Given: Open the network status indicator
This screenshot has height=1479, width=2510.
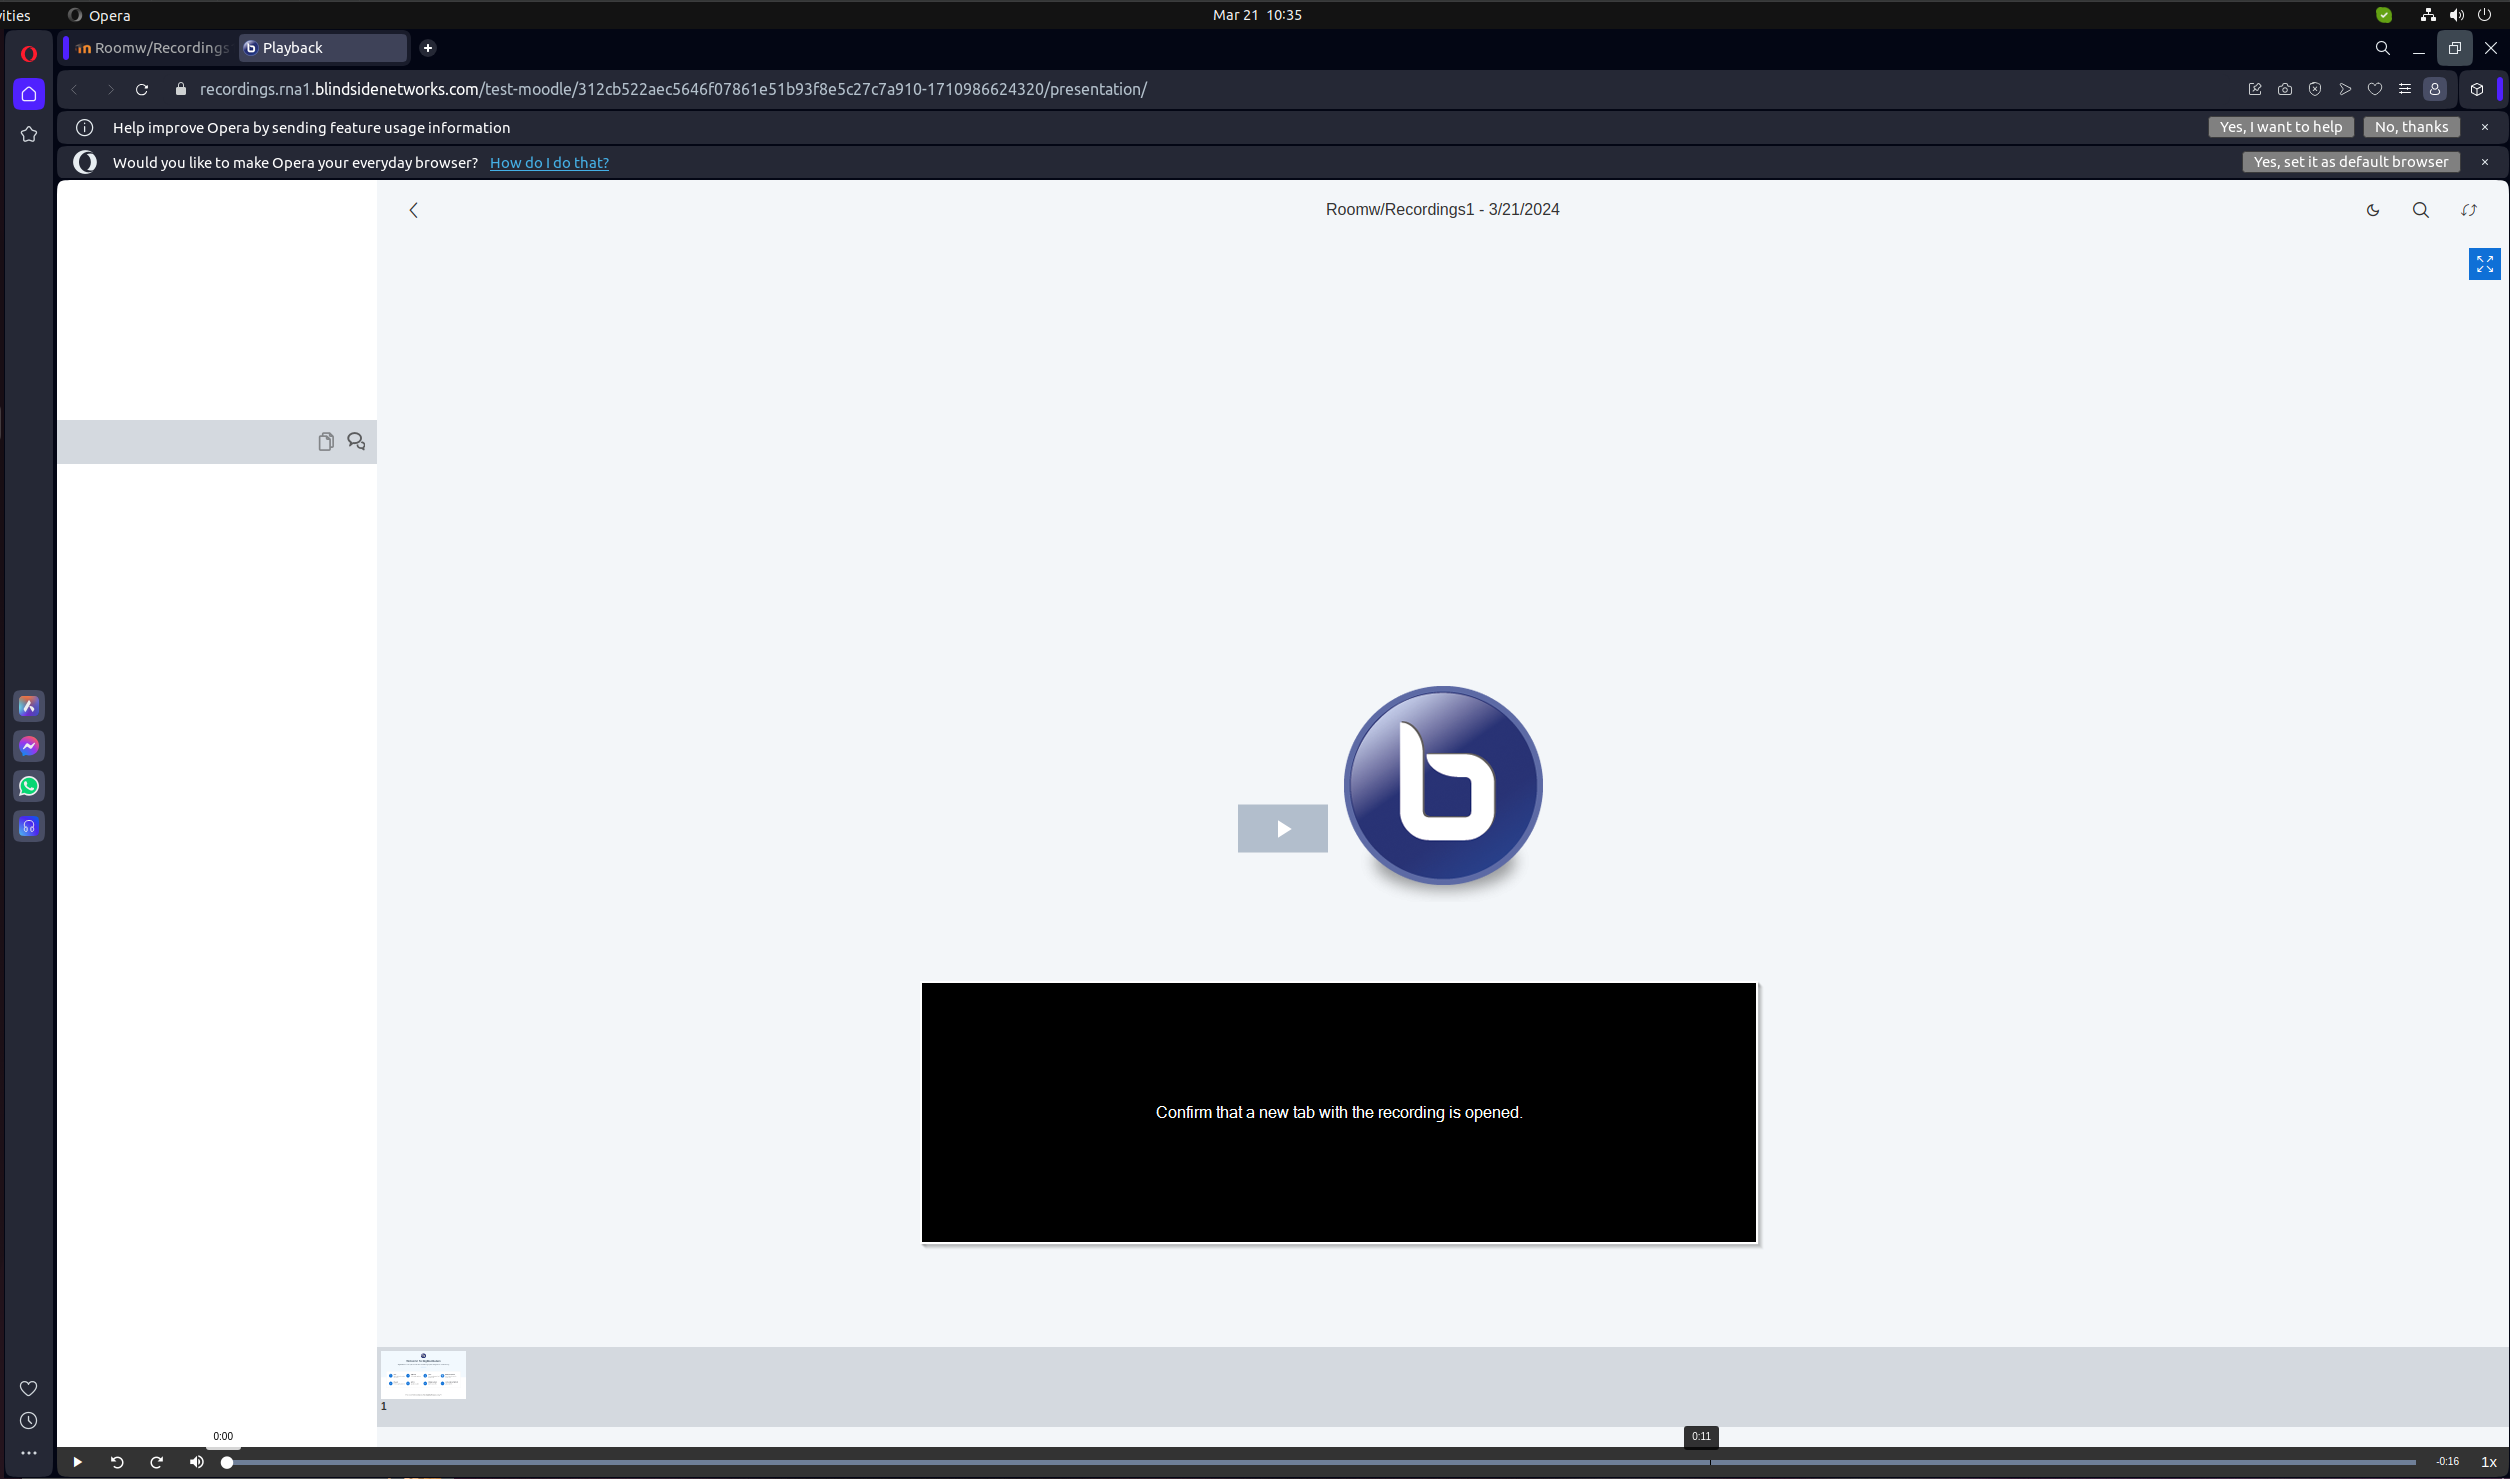Looking at the screenshot, I should click(x=2428, y=15).
